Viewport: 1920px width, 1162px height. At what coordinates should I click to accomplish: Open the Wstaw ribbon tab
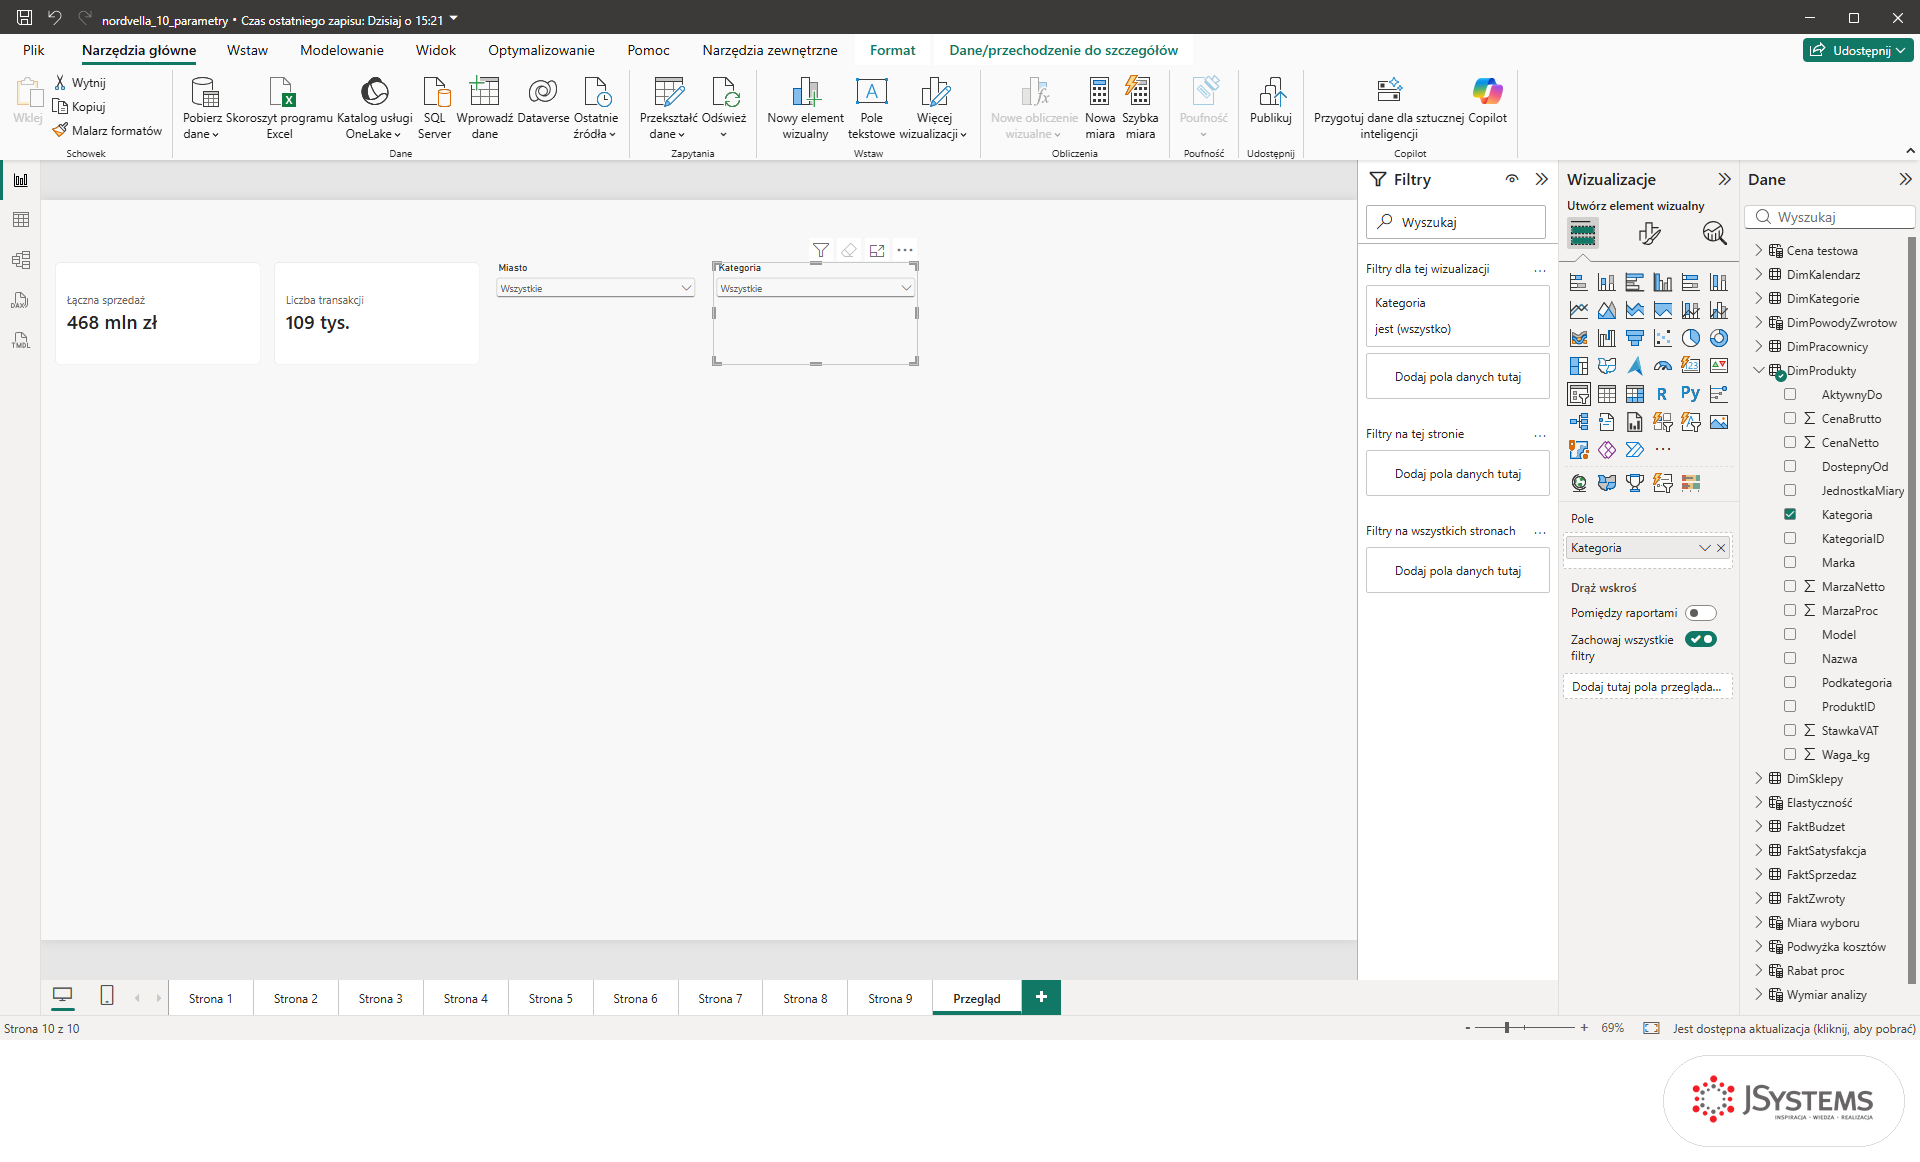[x=247, y=50]
